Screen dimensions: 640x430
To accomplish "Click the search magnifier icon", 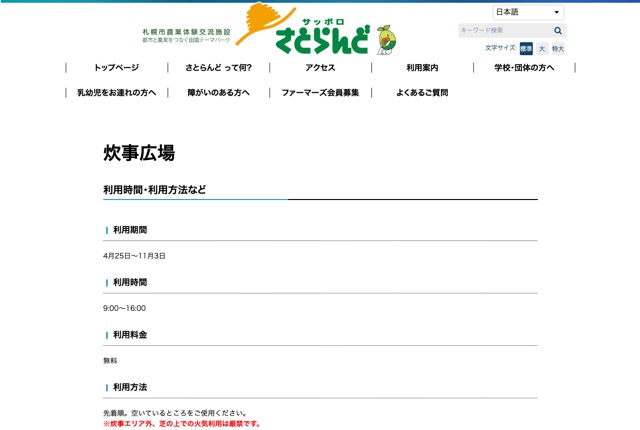I will 558,31.
